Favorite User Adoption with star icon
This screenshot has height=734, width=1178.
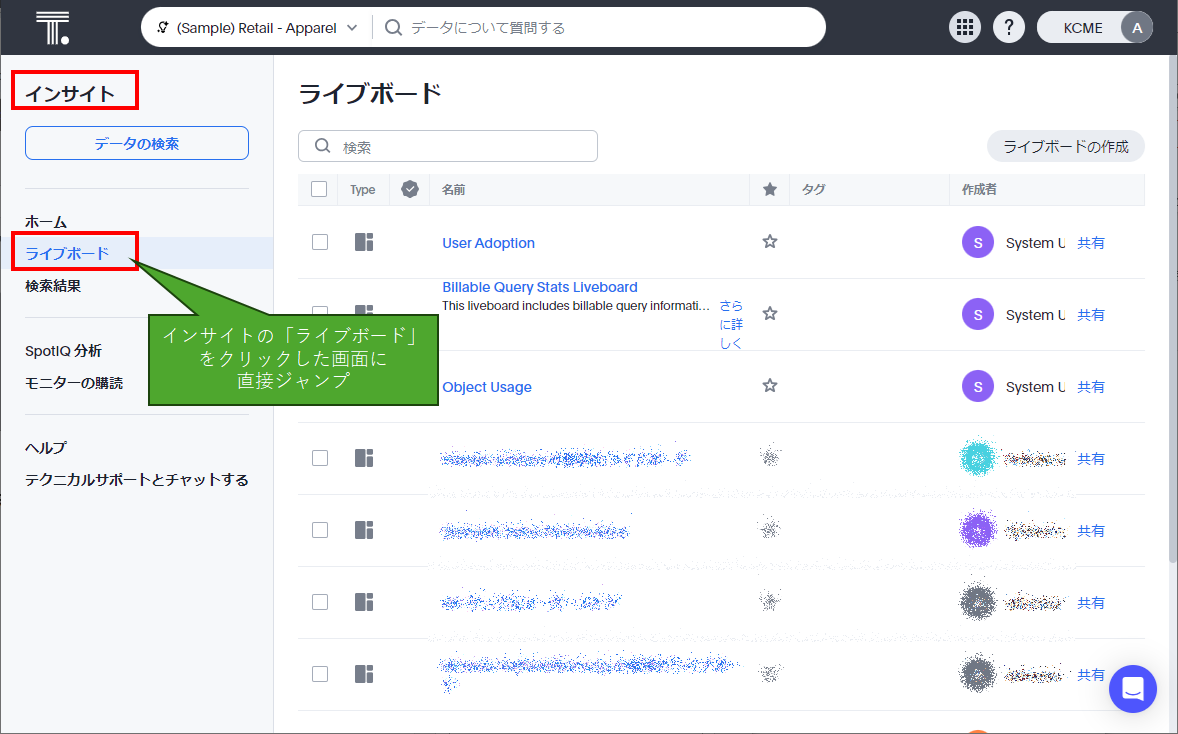tap(770, 242)
